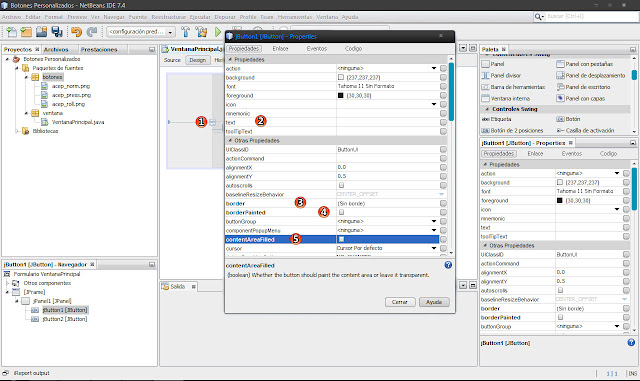The image size is (640, 381).
Task: Click the Design view button
Action: 198,60
